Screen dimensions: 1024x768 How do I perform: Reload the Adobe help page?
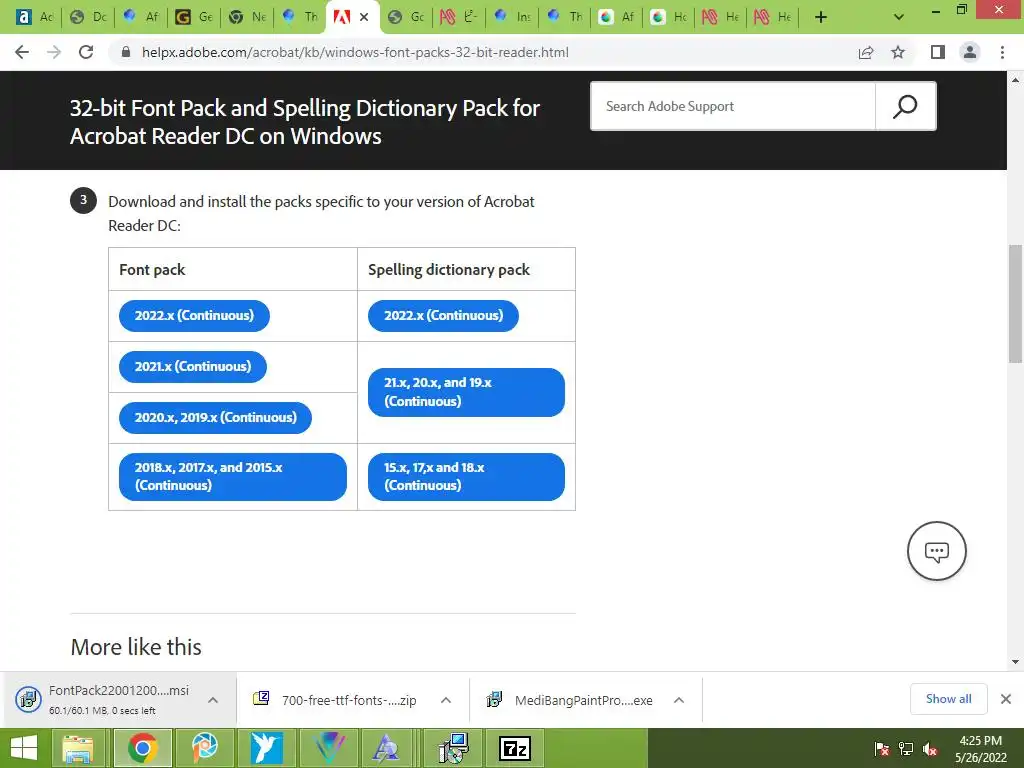tap(86, 52)
